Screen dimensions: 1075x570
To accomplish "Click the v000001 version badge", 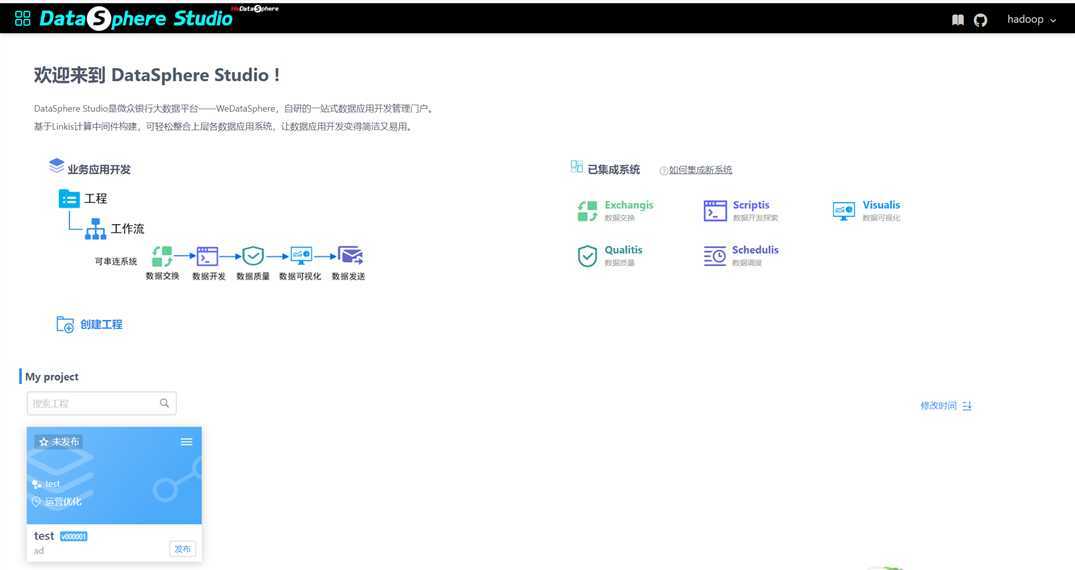I will [73, 536].
